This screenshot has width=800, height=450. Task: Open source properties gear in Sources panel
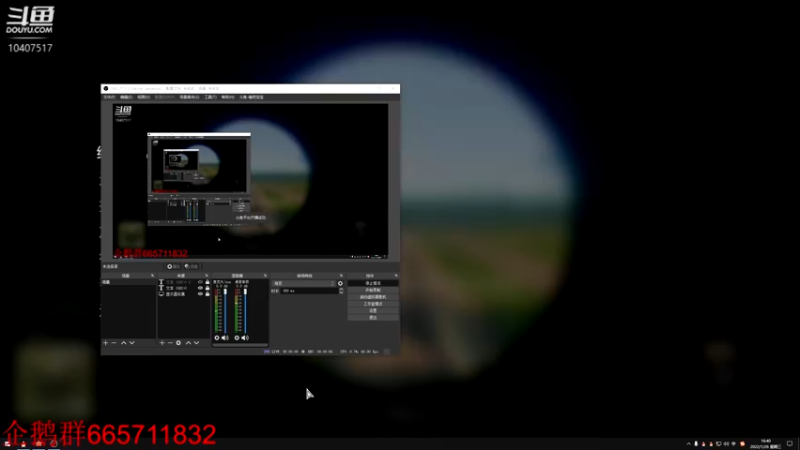pyautogui.click(x=178, y=343)
